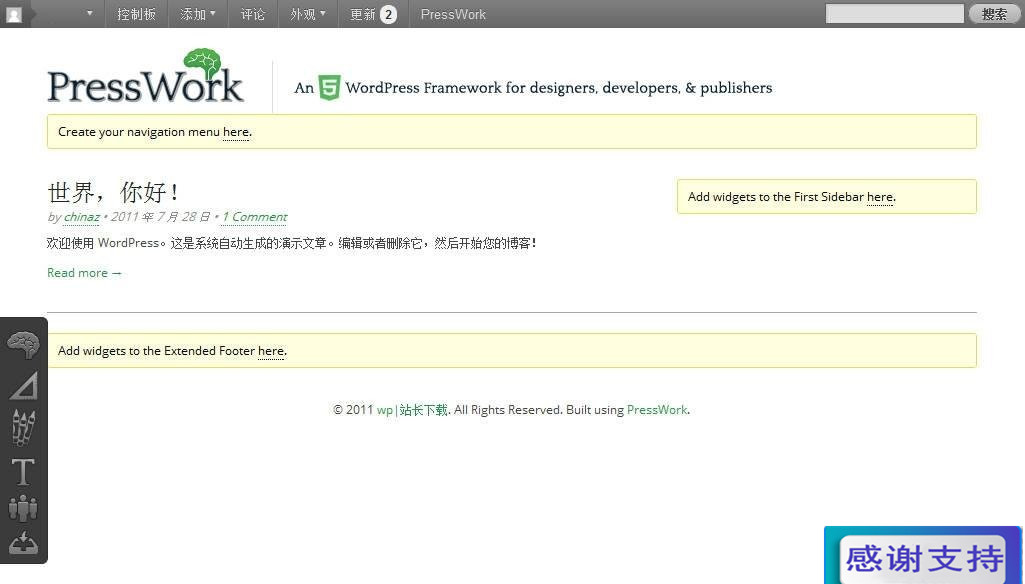Click the 搜索 search button
The height and width of the screenshot is (584, 1025).
(994, 14)
